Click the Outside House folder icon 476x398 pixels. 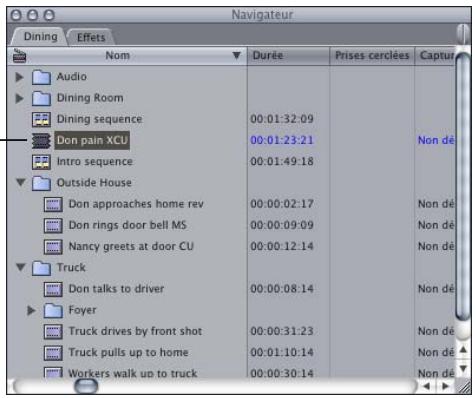(x=41, y=183)
